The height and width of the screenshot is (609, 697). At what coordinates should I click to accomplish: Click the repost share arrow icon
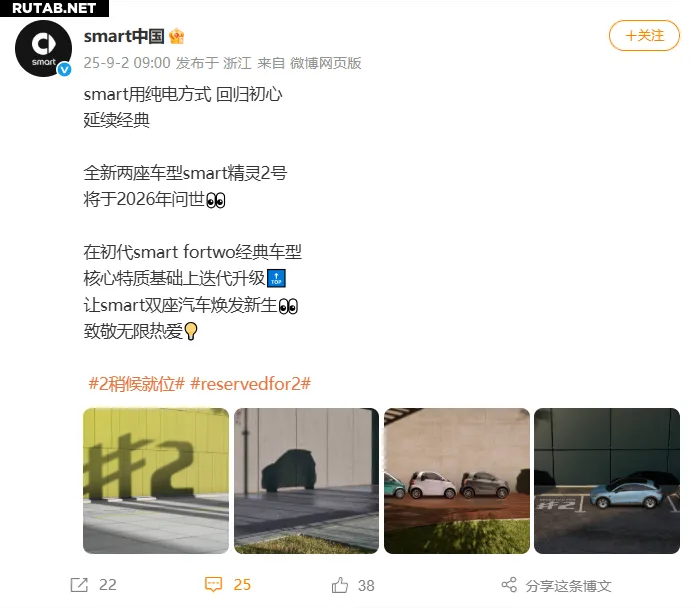tap(79, 585)
